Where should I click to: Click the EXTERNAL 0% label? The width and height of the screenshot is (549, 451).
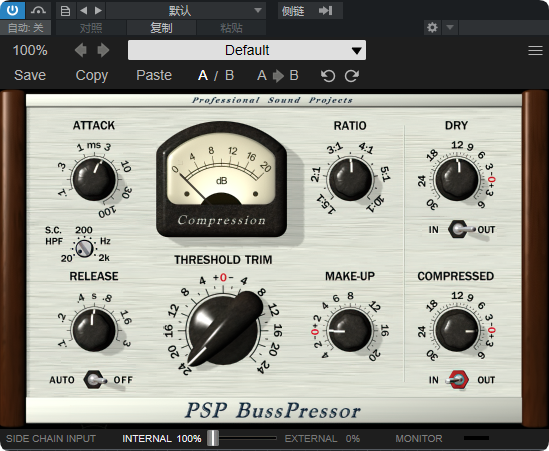[x=322, y=438]
